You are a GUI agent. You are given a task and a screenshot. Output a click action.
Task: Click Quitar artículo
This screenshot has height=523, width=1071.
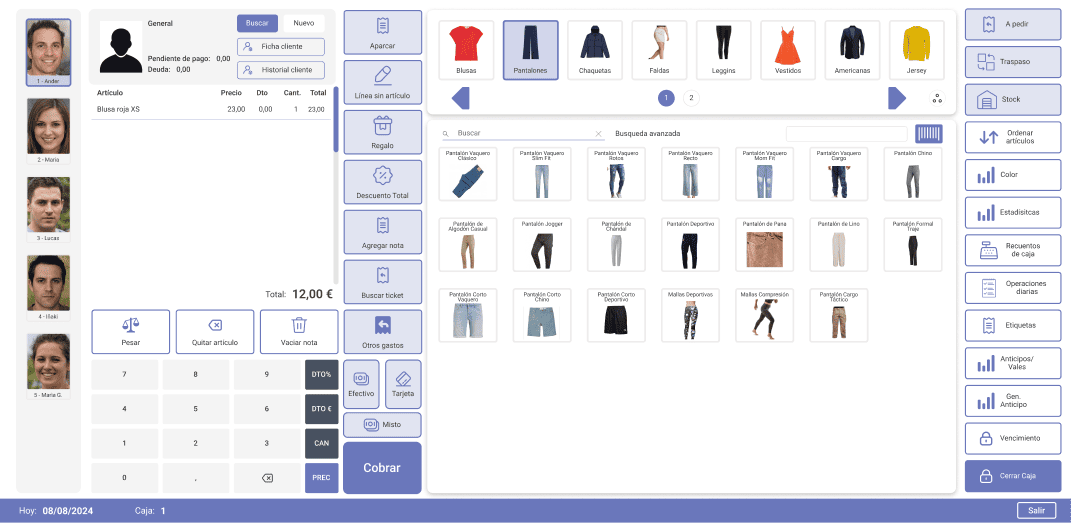click(214, 331)
